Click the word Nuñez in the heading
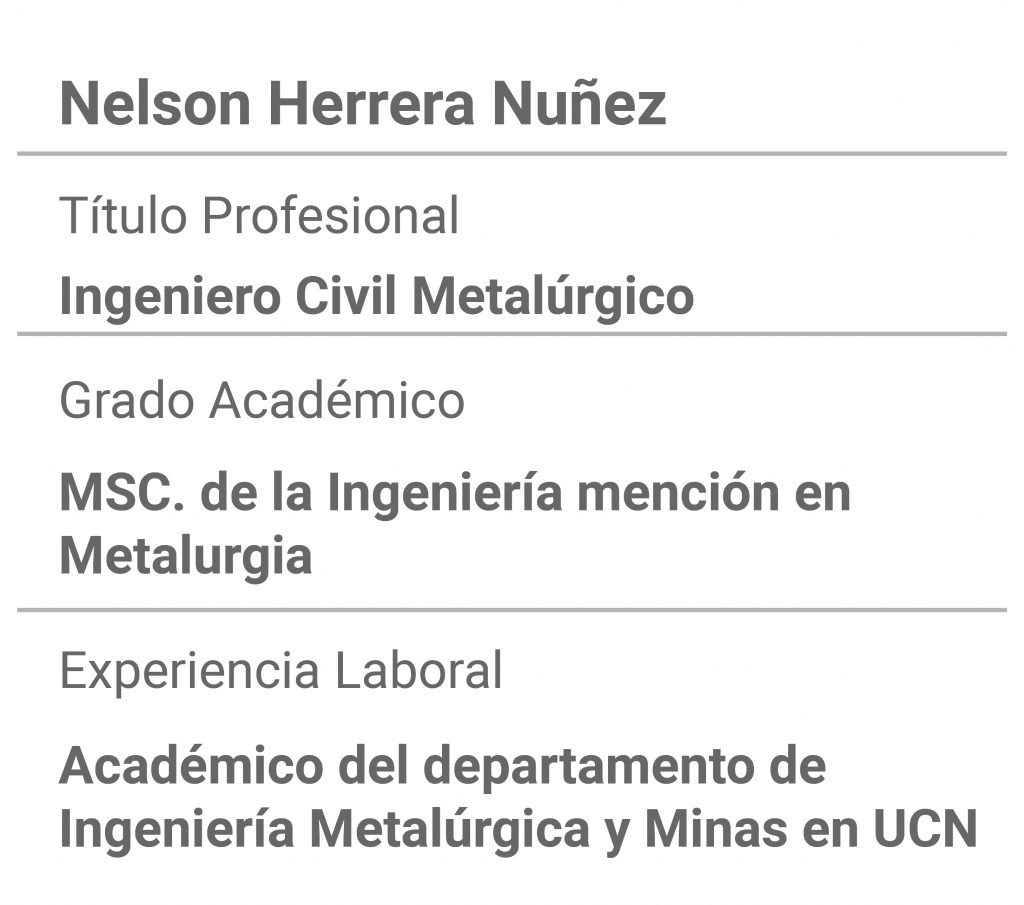The width and height of the screenshot is (1024, 905). click(x=579, y=103)
